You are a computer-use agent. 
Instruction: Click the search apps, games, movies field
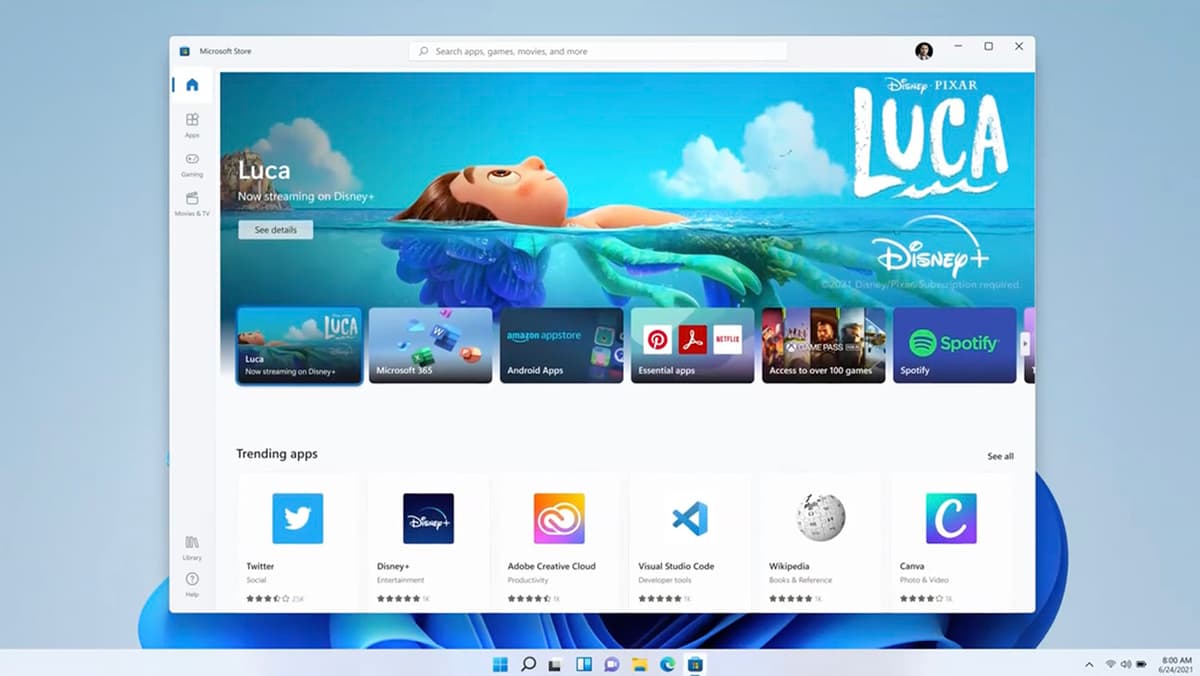(x=598, y=51)
